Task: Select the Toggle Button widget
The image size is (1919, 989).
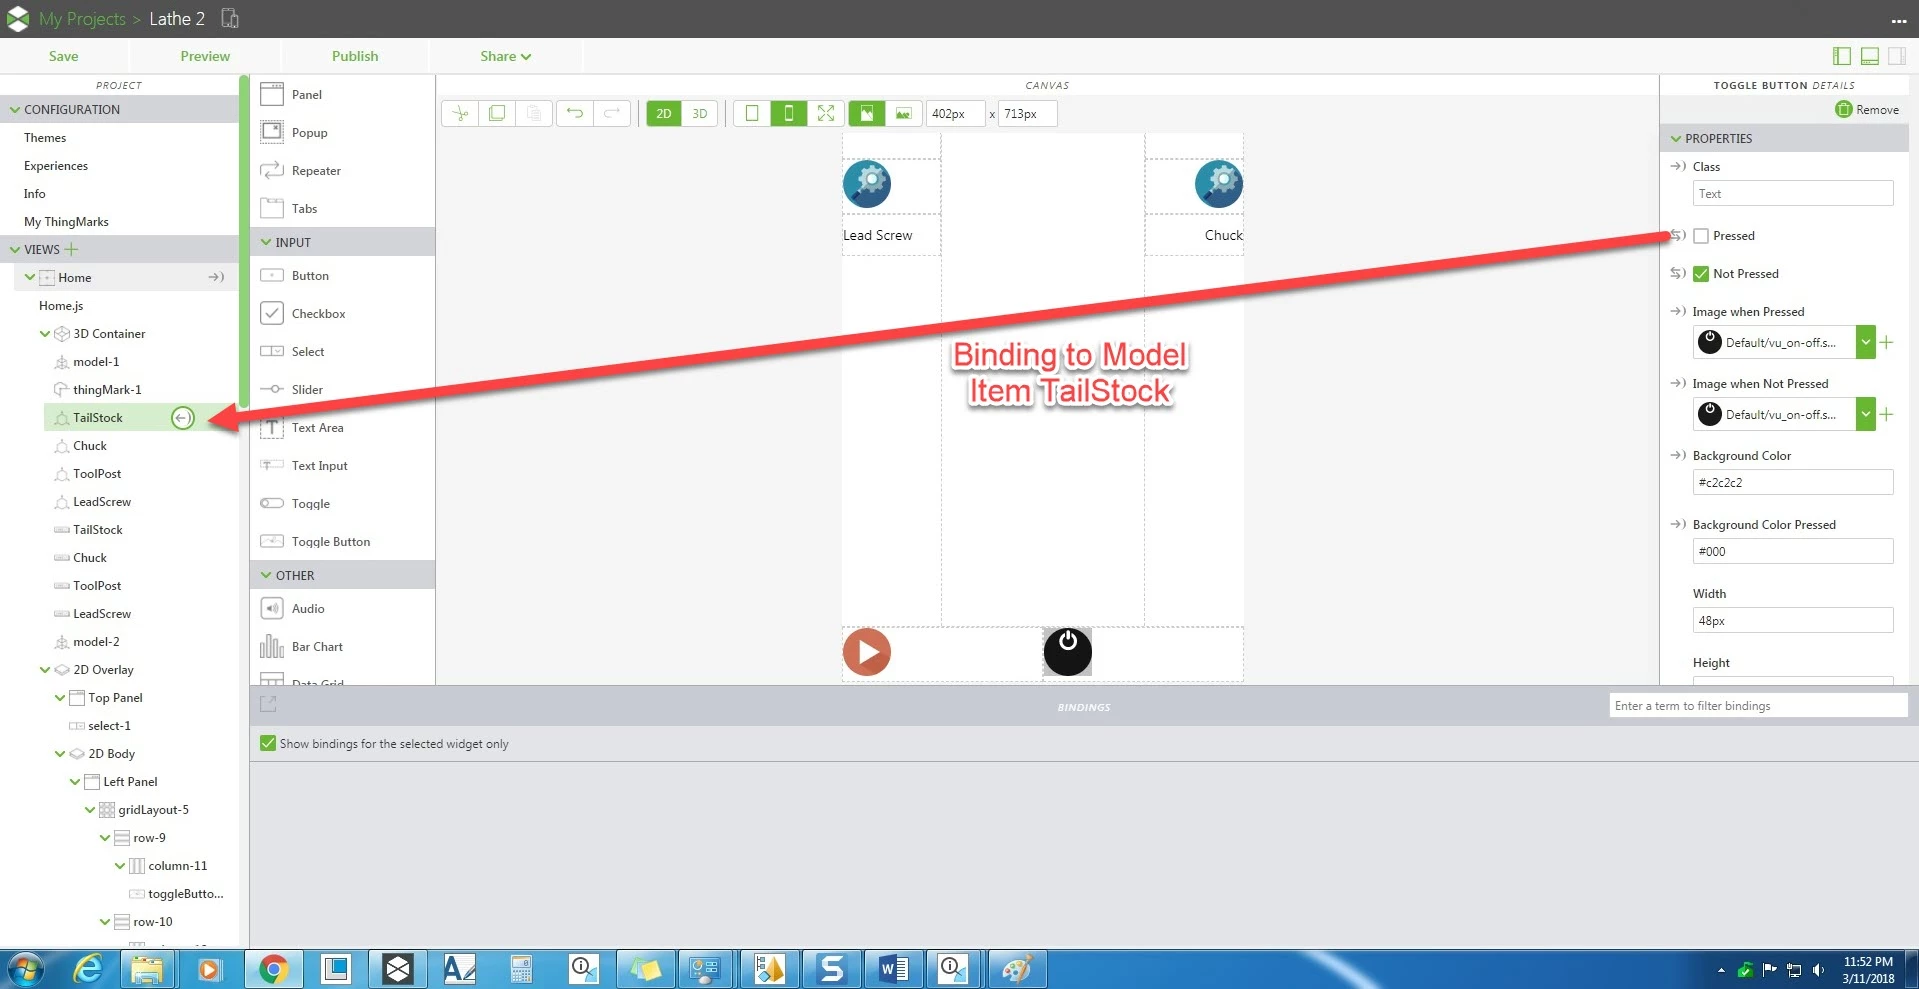Action: tap(330, 542)
